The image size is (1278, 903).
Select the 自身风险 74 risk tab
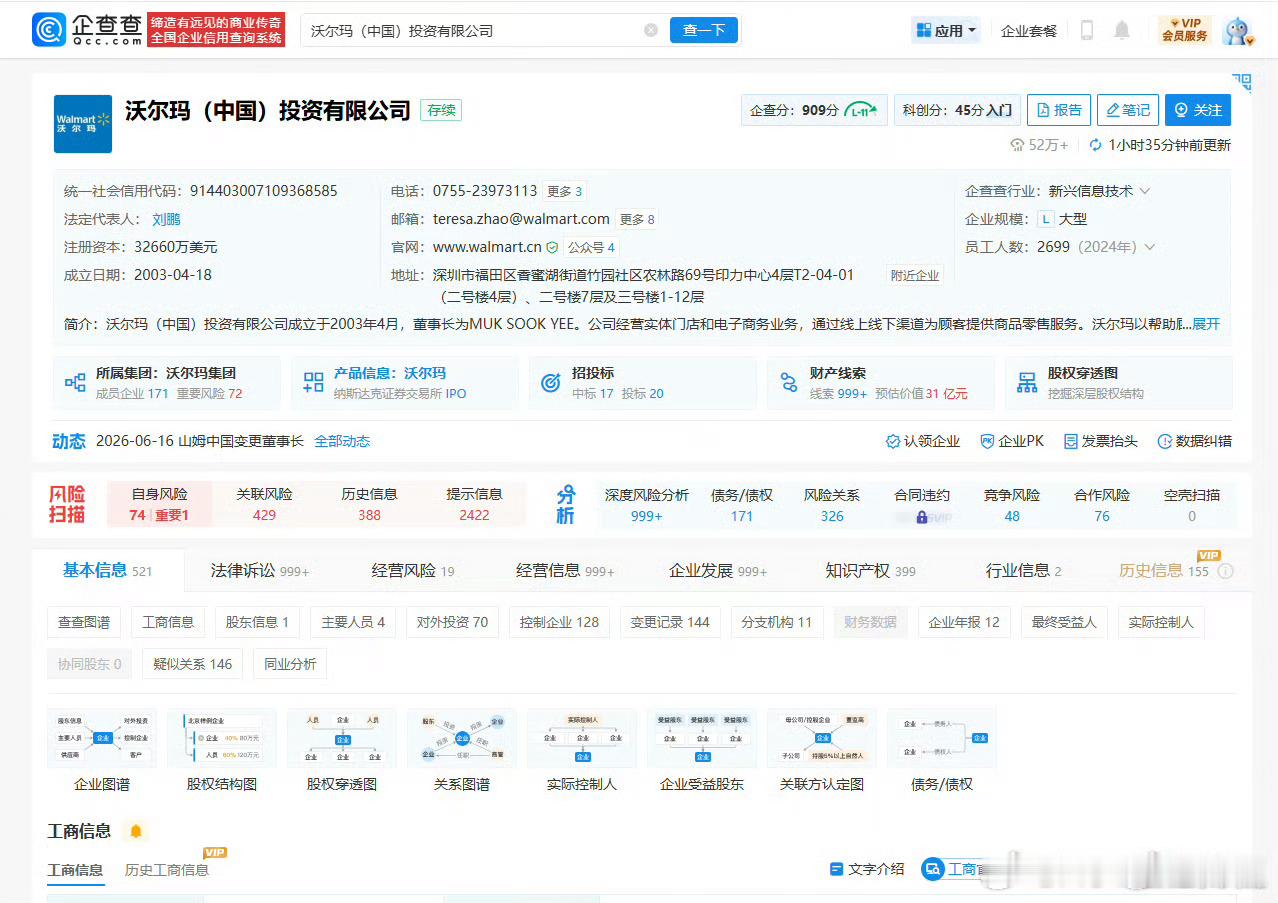(x=159, y=505)
